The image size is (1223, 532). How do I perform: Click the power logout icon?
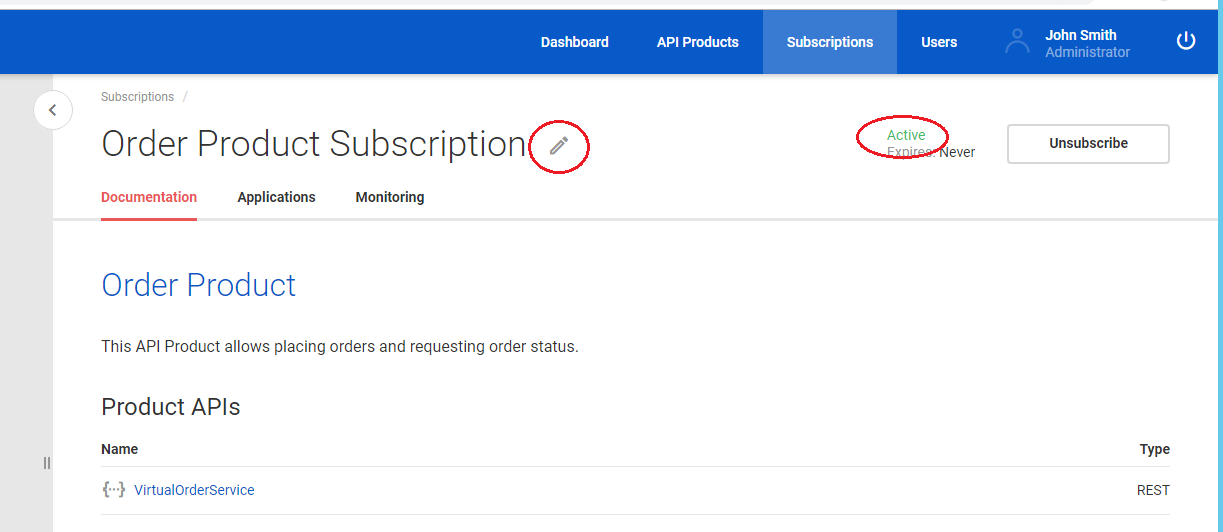tap(1186, 41)
